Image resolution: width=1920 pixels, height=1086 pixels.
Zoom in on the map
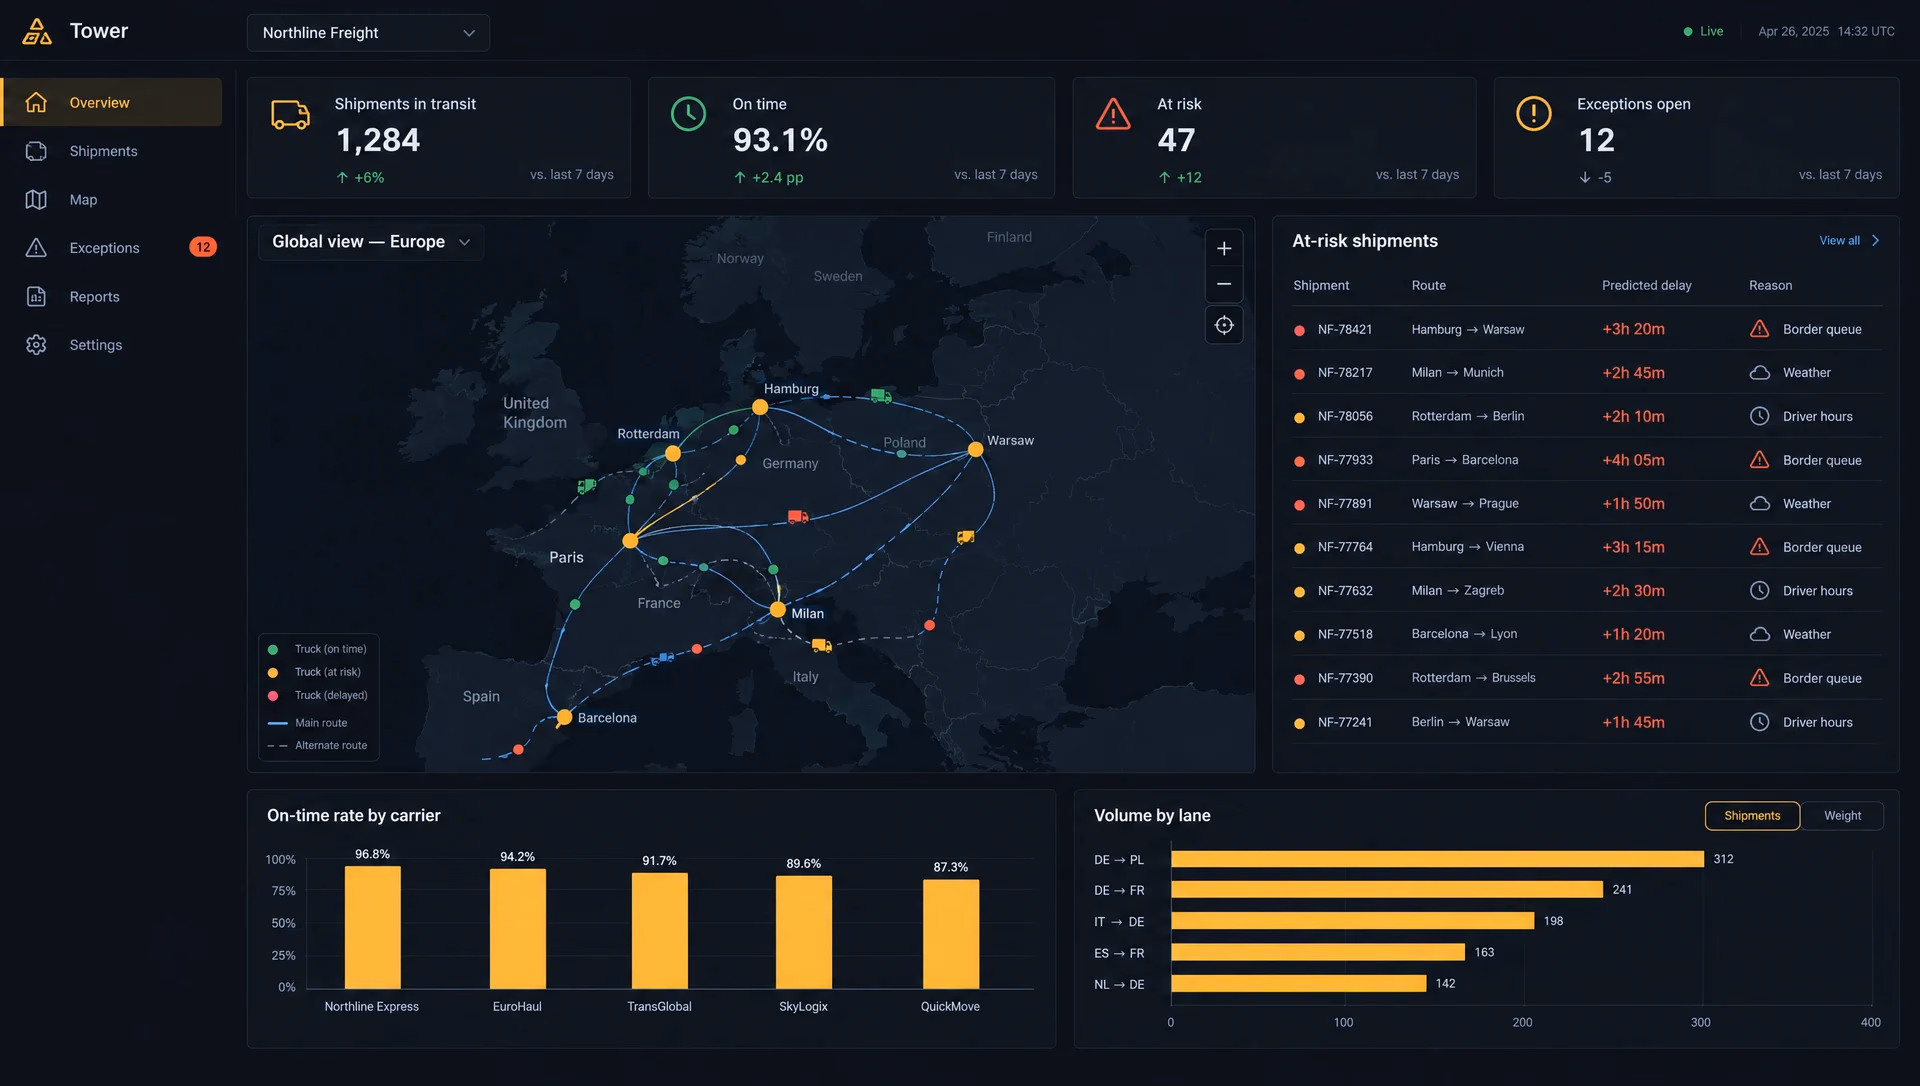(x=1224, y=248)
